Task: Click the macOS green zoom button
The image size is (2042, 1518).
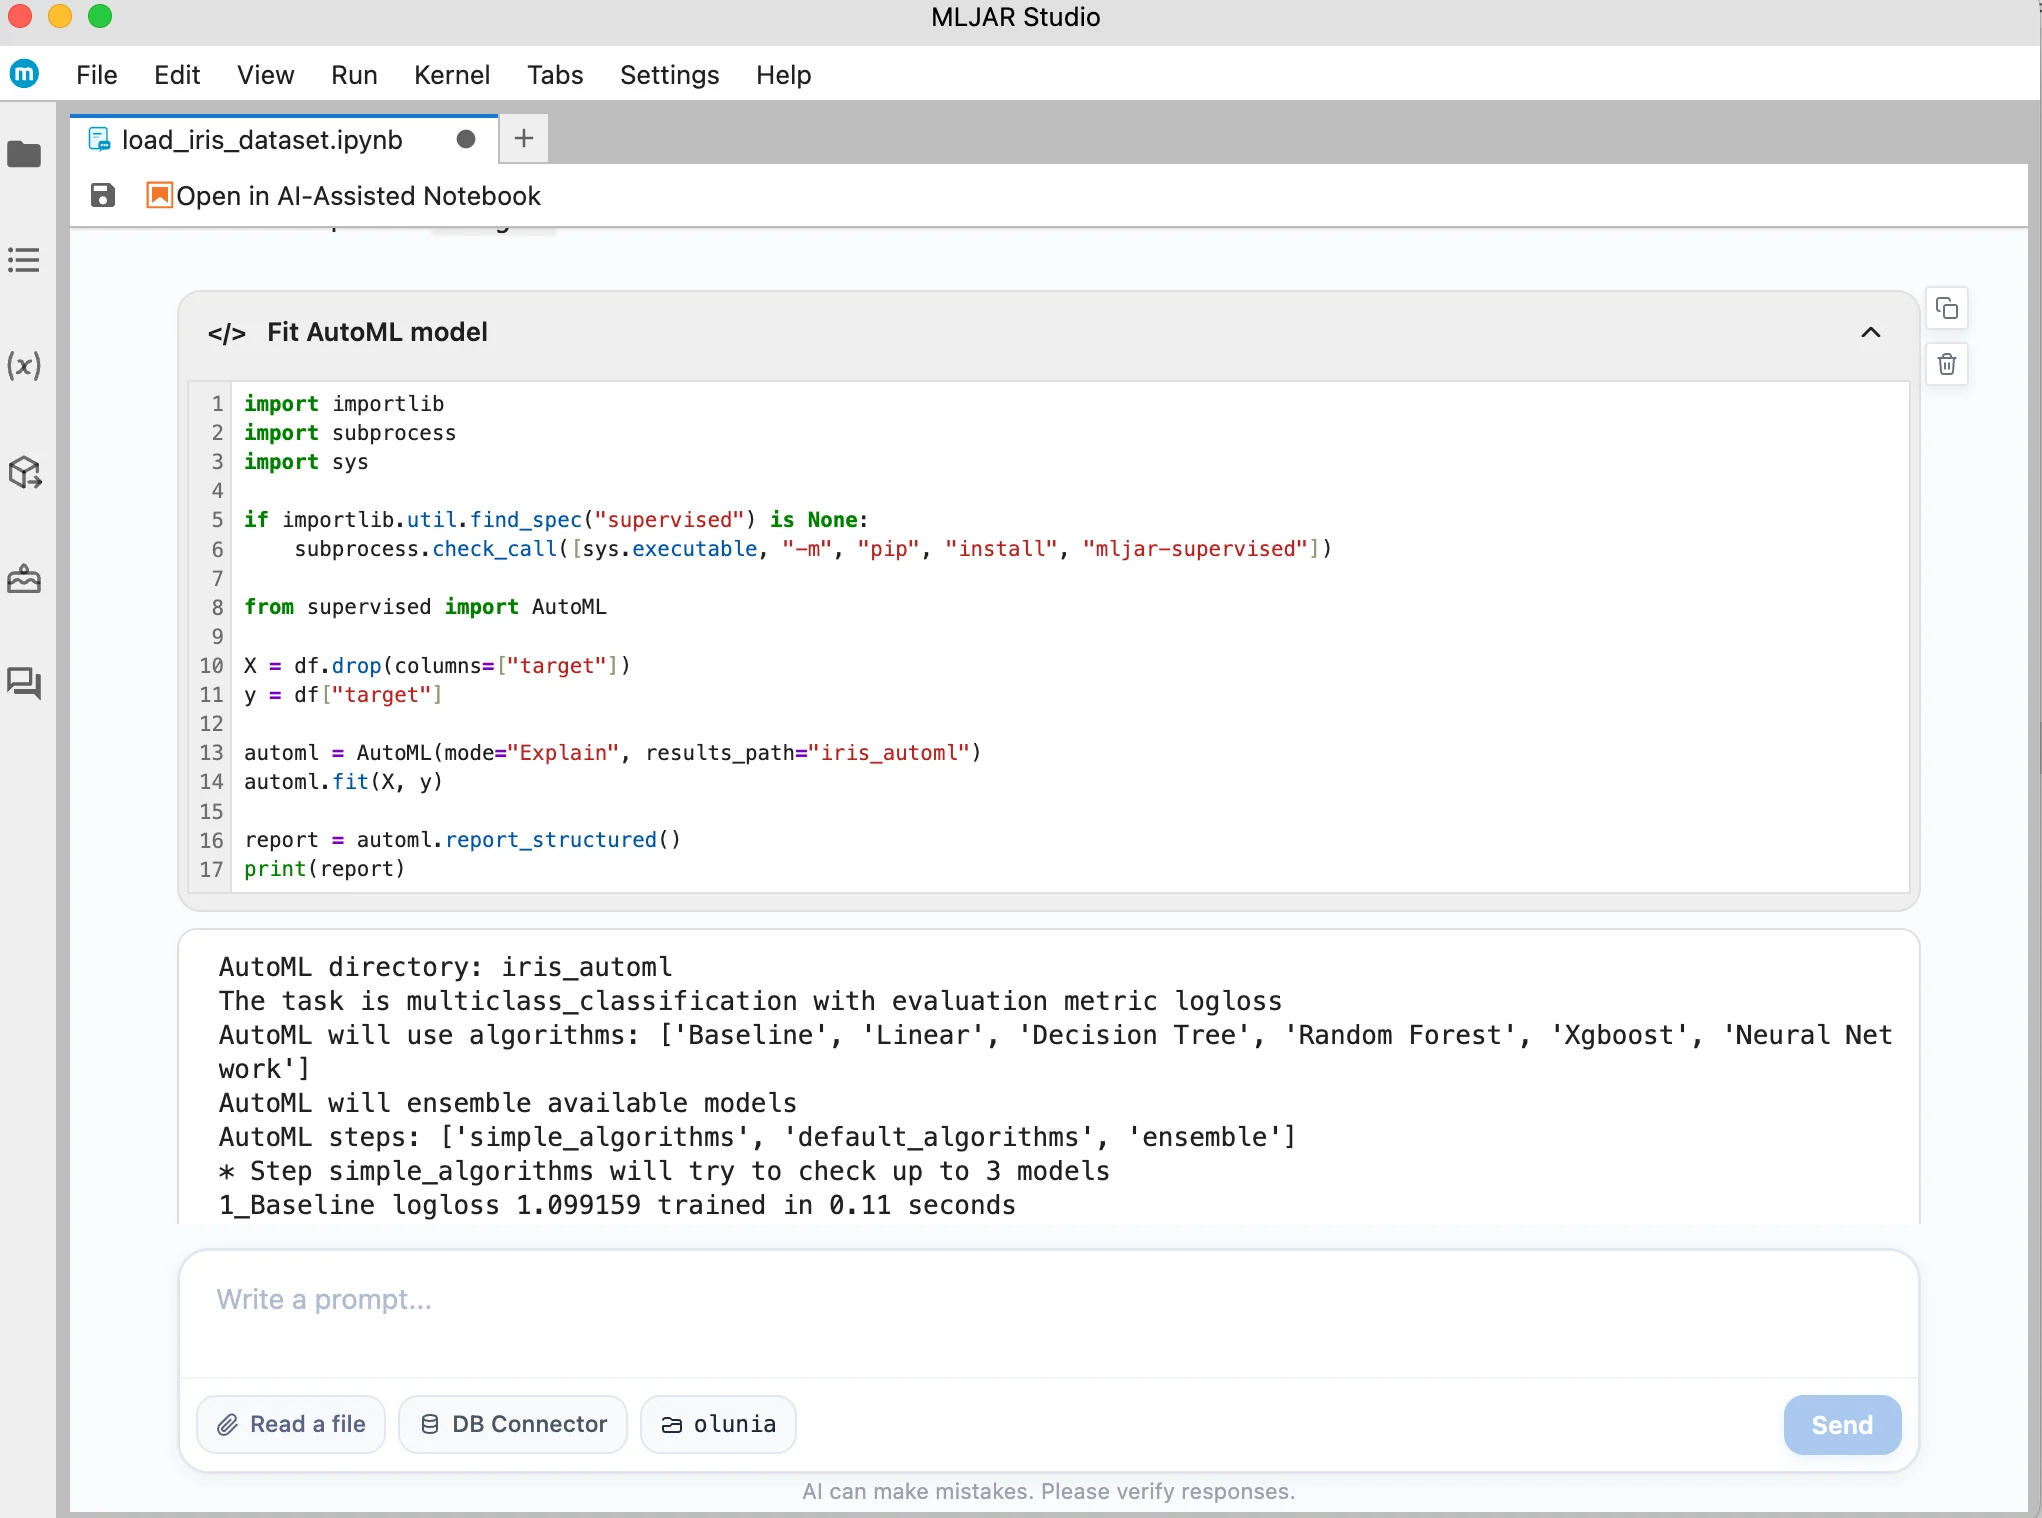Action: [x=100, y=16]
